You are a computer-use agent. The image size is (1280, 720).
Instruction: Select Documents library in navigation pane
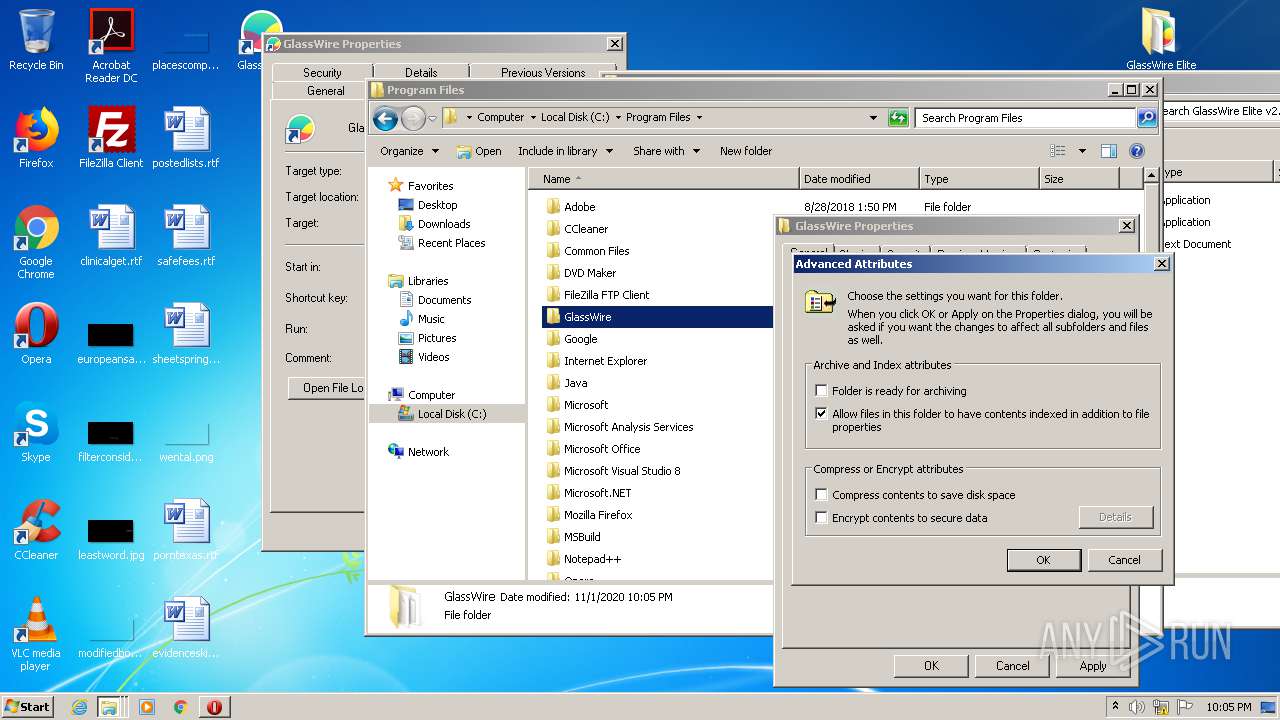tap(444, 300)
